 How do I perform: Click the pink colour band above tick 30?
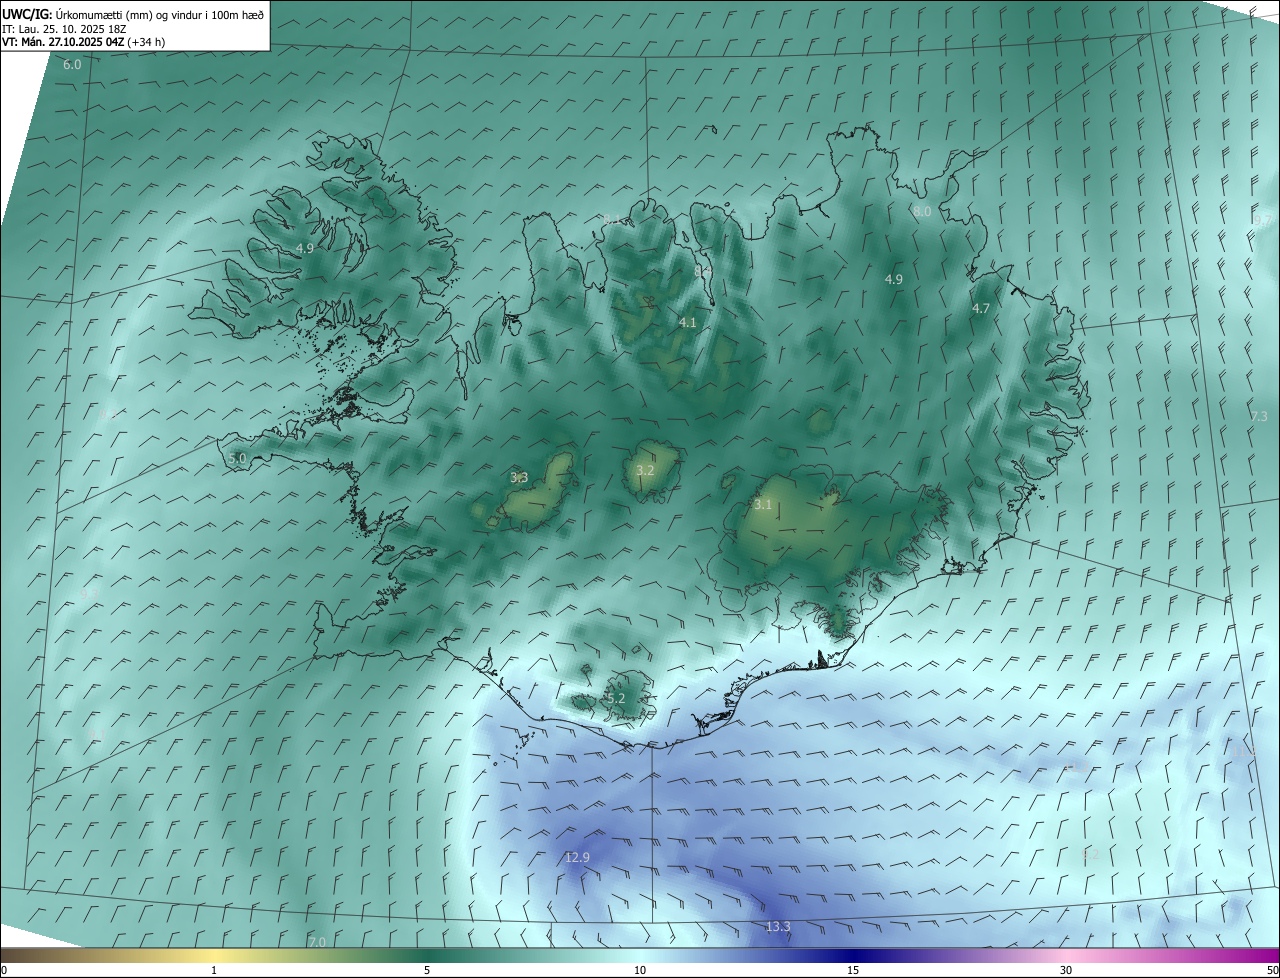(1066, 955)
